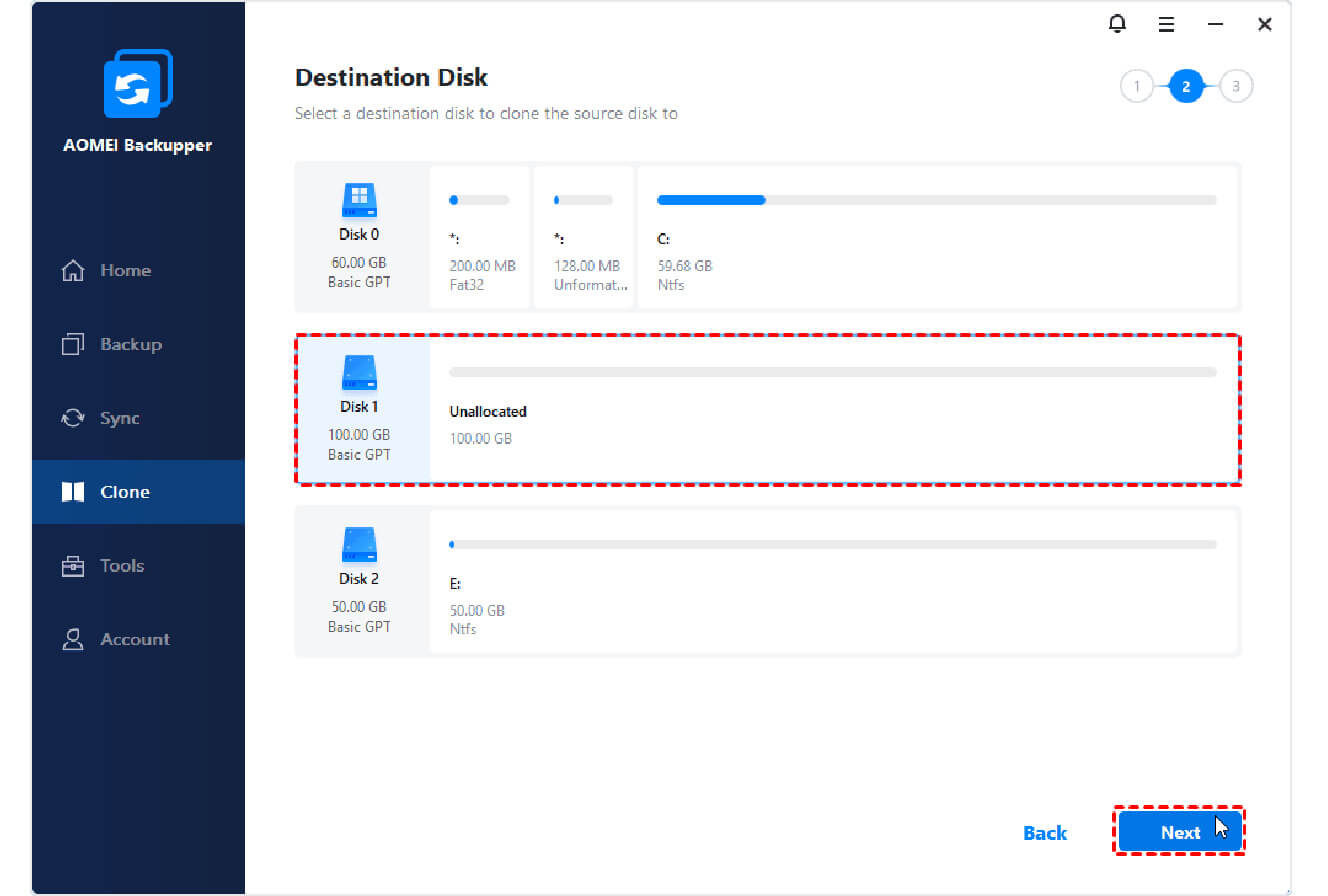Image resolution: width=1328 pixels, height=896 pixels.
Task: Click the Unallocated space usage bar
Action: pos(833,372)
